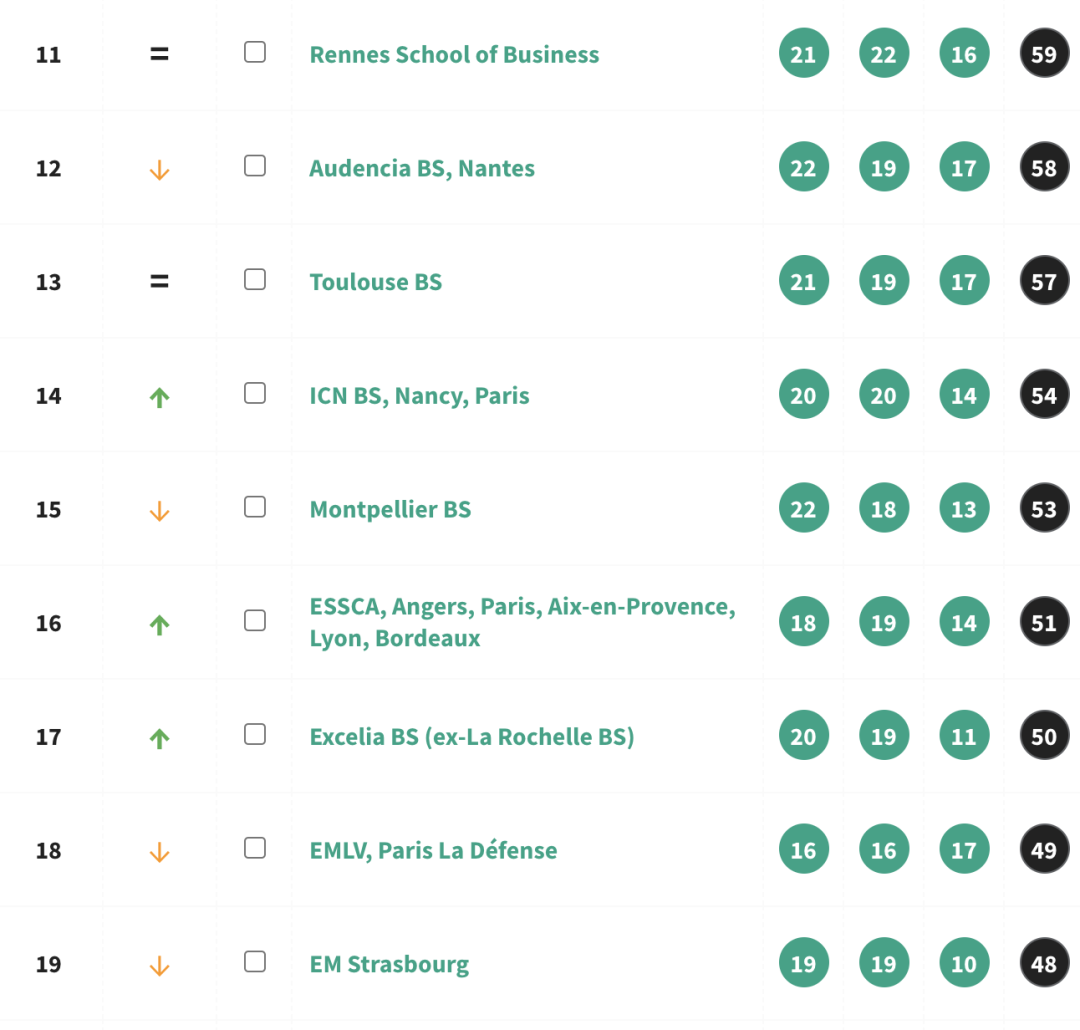Viewport: 1080px width, 1030px height.
Task: Click the down arrow for Audencia BS row
Action: (159, 171)
